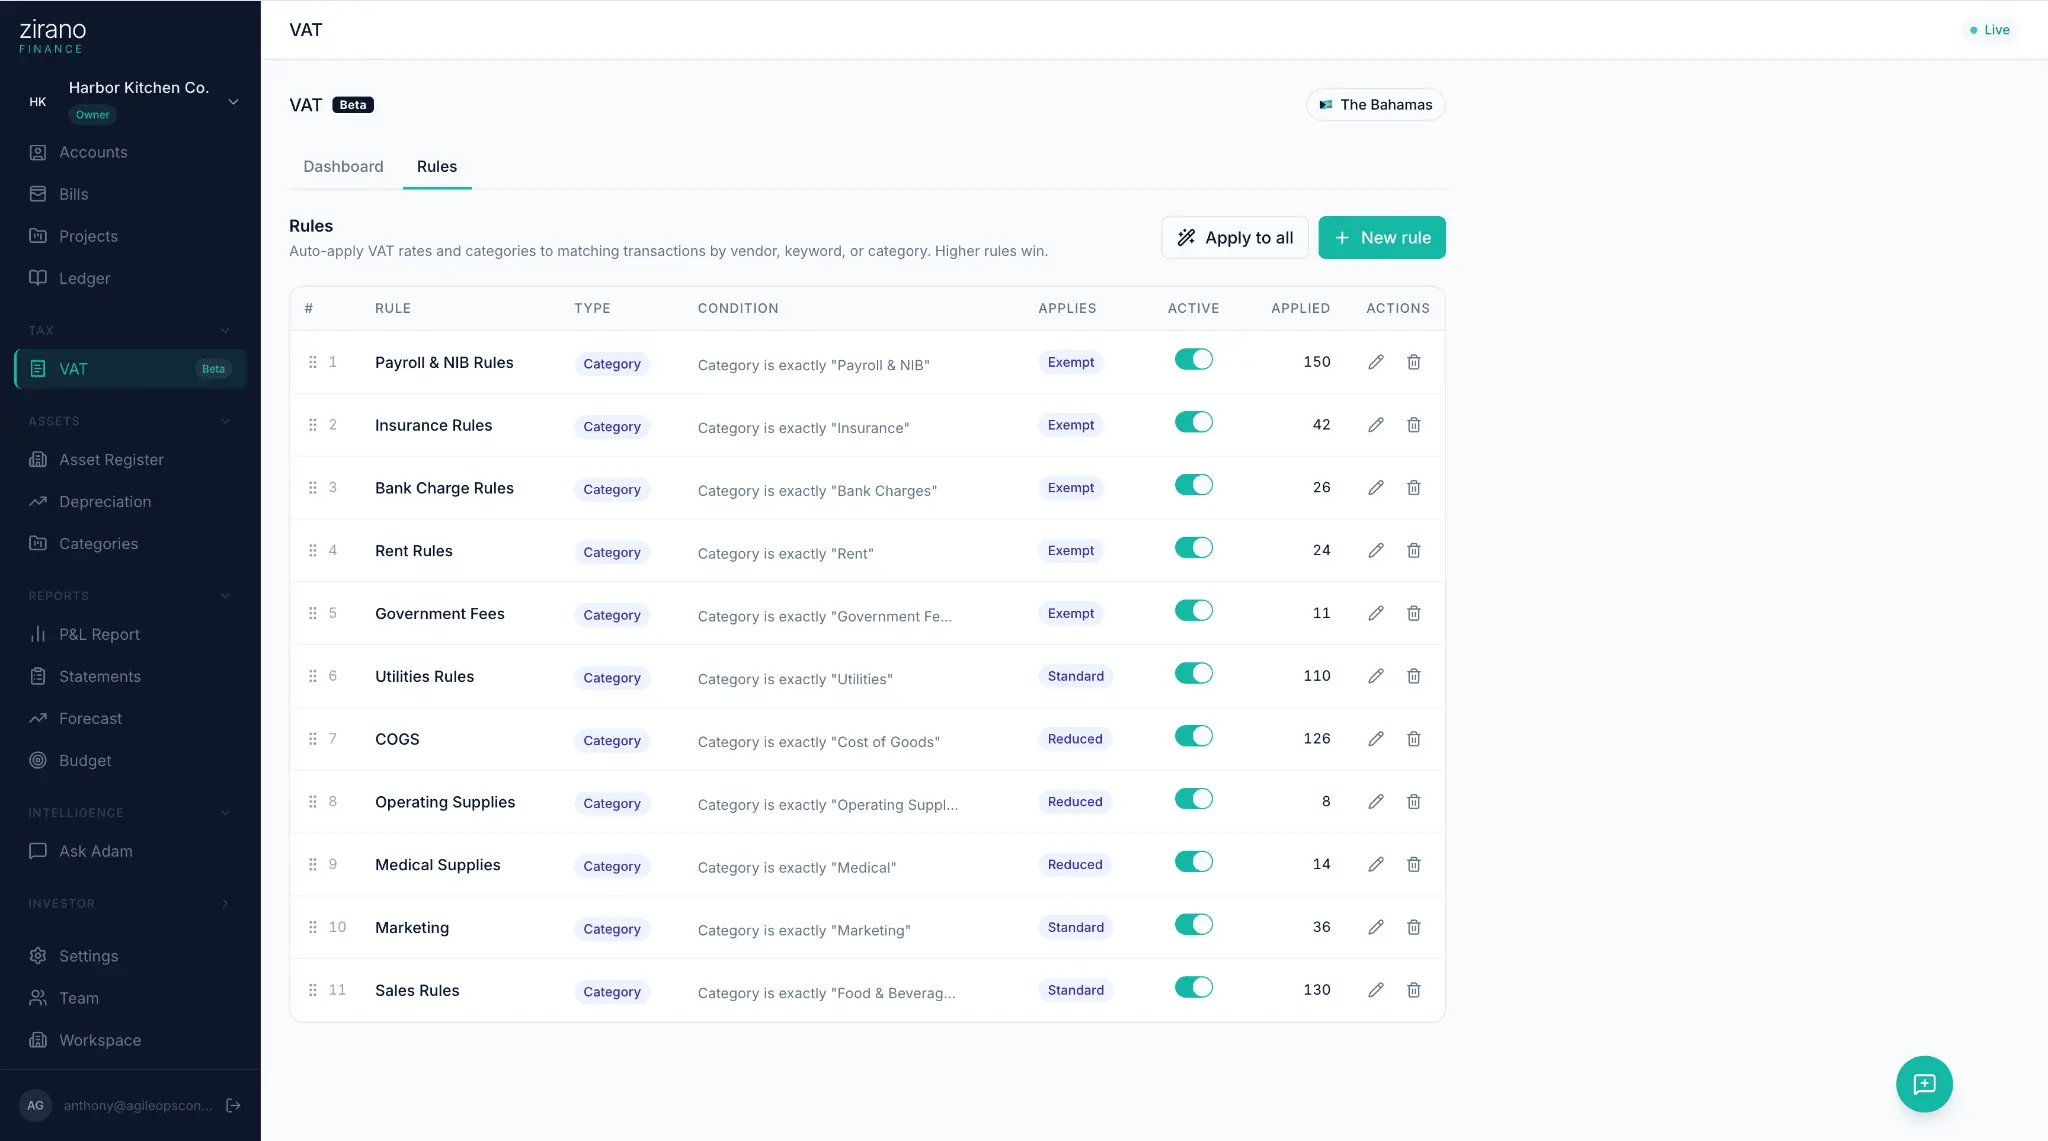Click the Category tag on Sales Rules

[x=612, y=992]
